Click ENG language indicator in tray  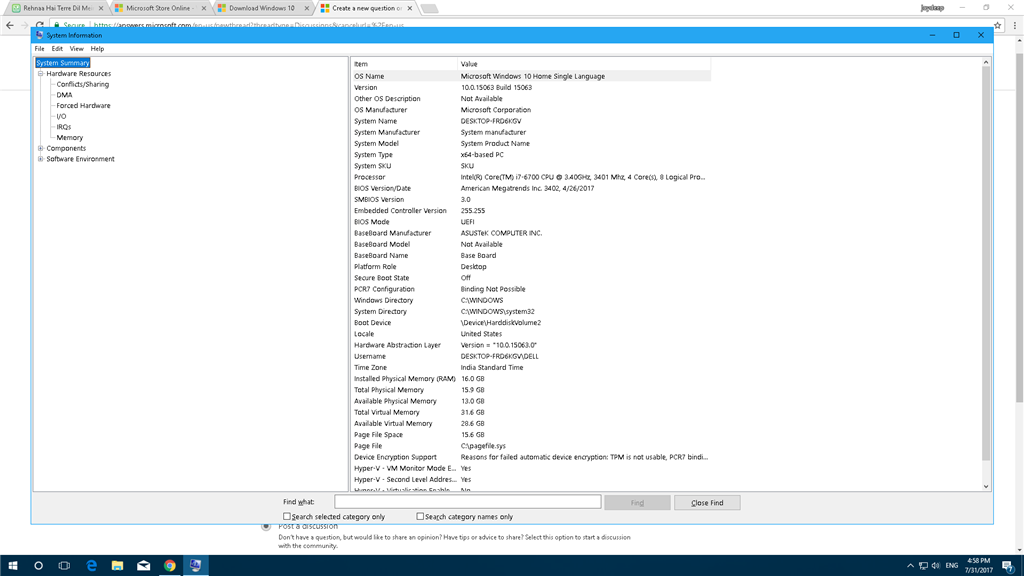click(952, 566)
